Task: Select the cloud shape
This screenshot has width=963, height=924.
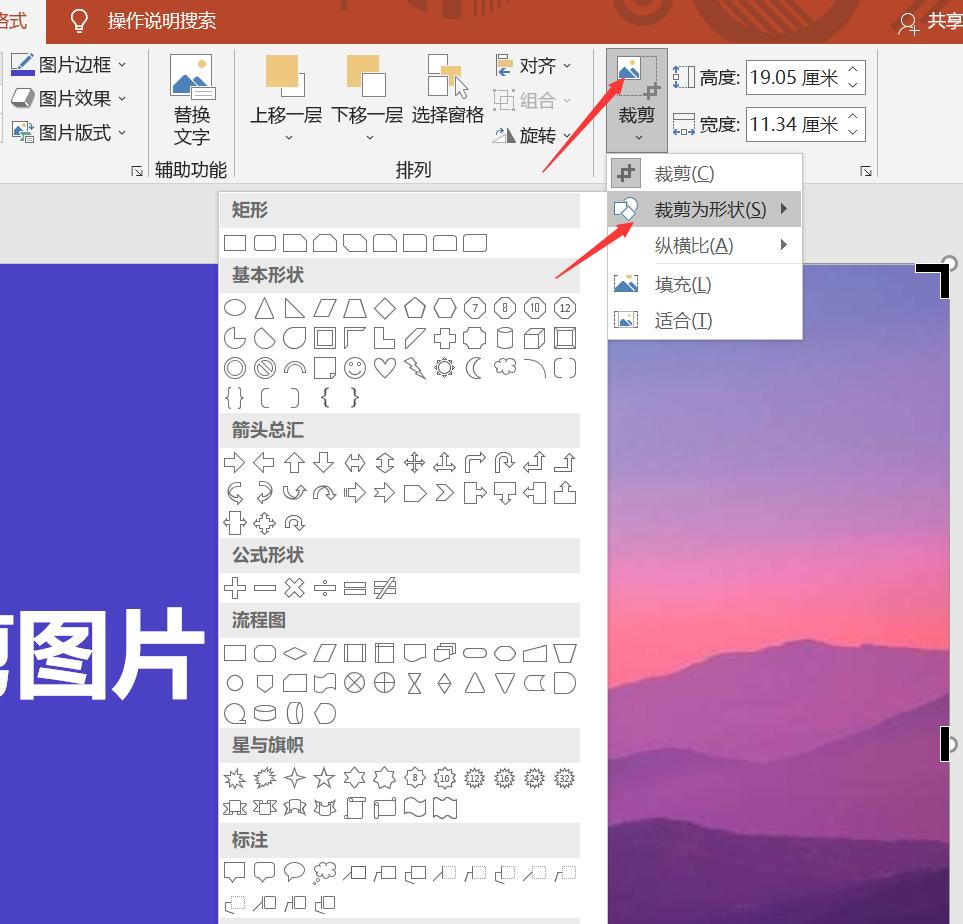Action: (x=505, y=368)
